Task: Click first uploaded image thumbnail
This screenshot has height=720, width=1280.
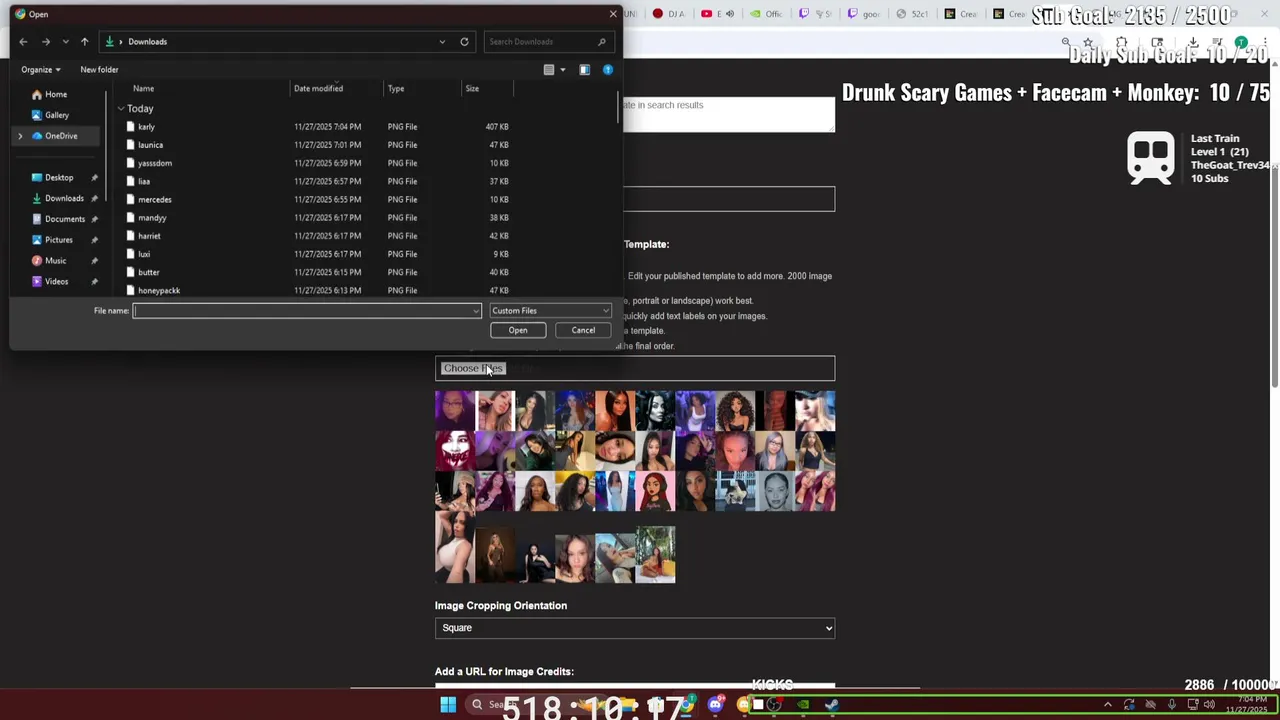Action: pos(455,411)
